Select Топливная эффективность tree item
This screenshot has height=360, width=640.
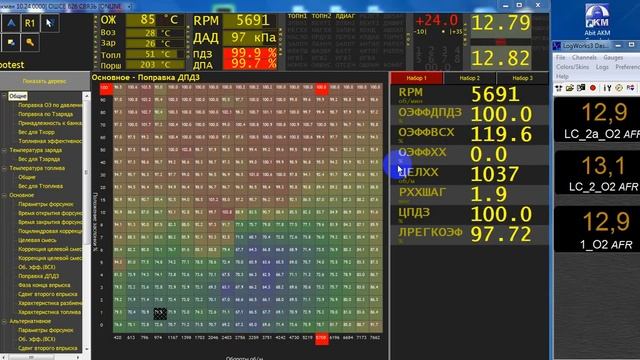pyautogui.click(x=50, y=141)
